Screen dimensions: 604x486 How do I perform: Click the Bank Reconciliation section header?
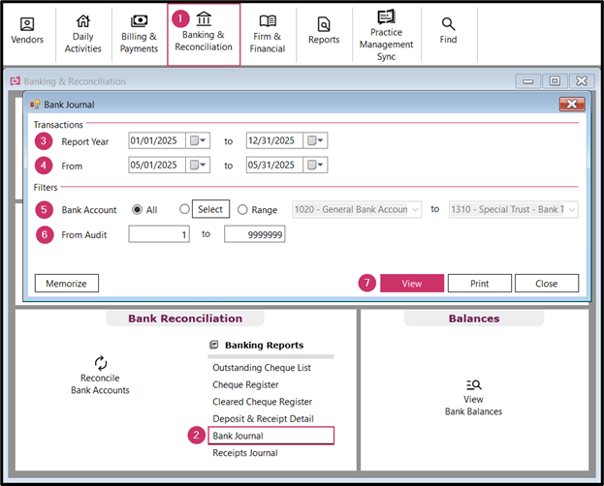pyautogui.click(x=185, y=318)
